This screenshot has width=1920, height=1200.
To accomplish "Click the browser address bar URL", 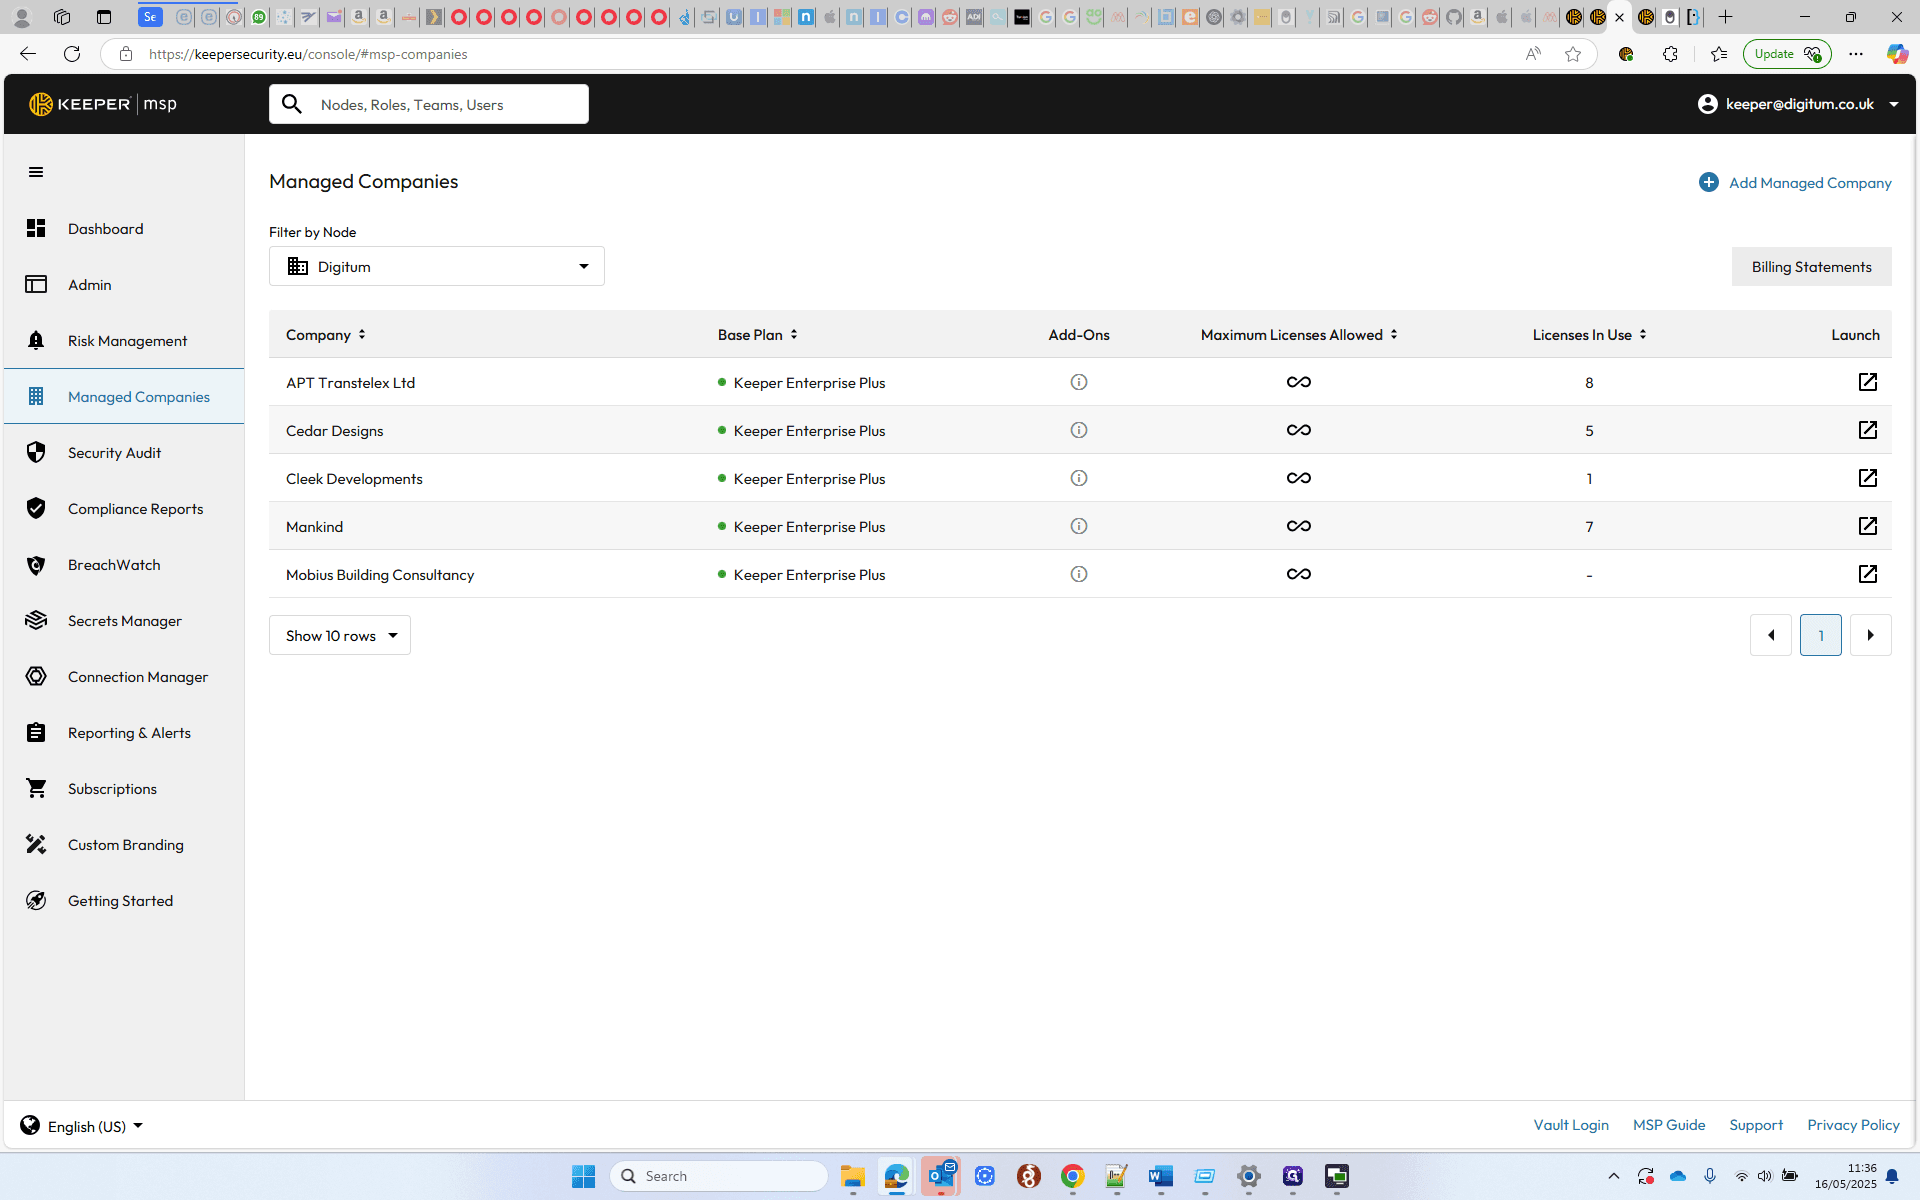I will (x=308, y=54).
